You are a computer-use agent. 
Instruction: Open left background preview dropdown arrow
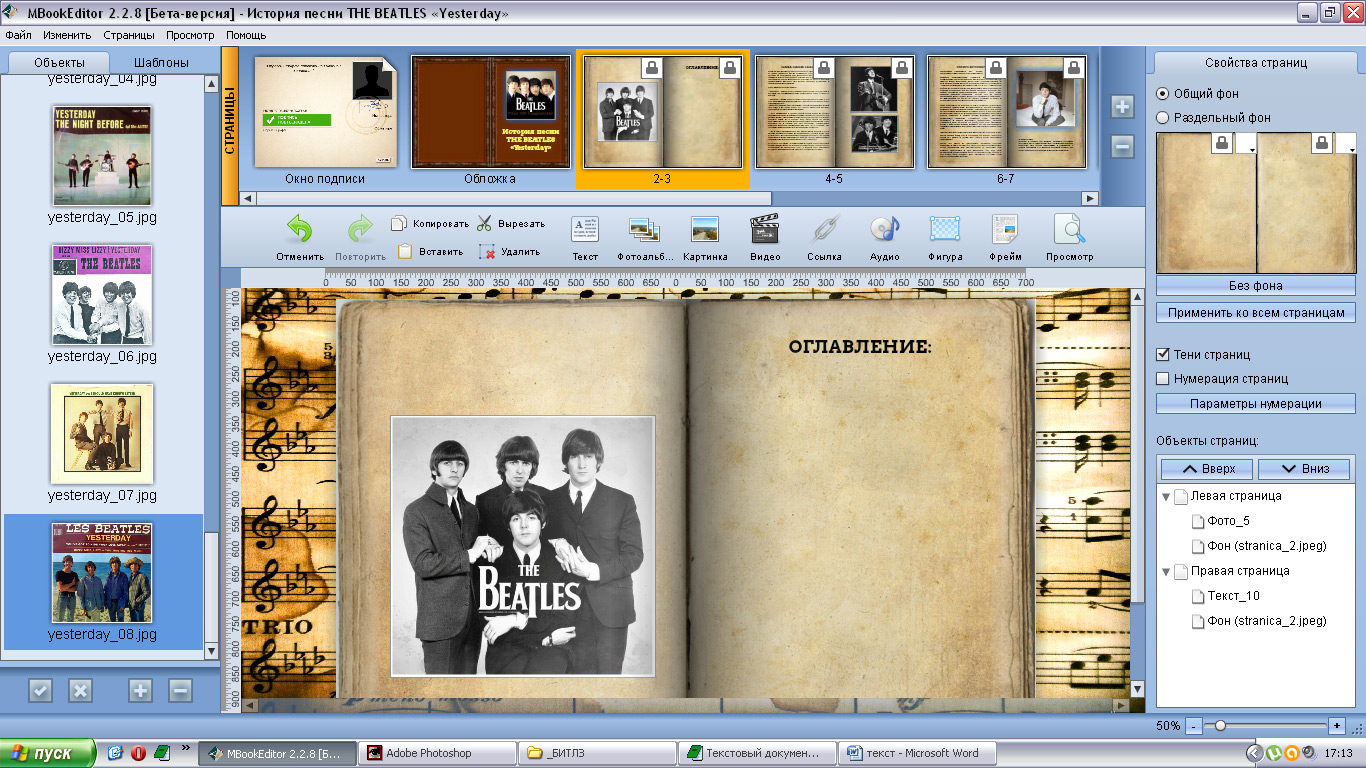pyautogui.click(x=1245, y=145)
